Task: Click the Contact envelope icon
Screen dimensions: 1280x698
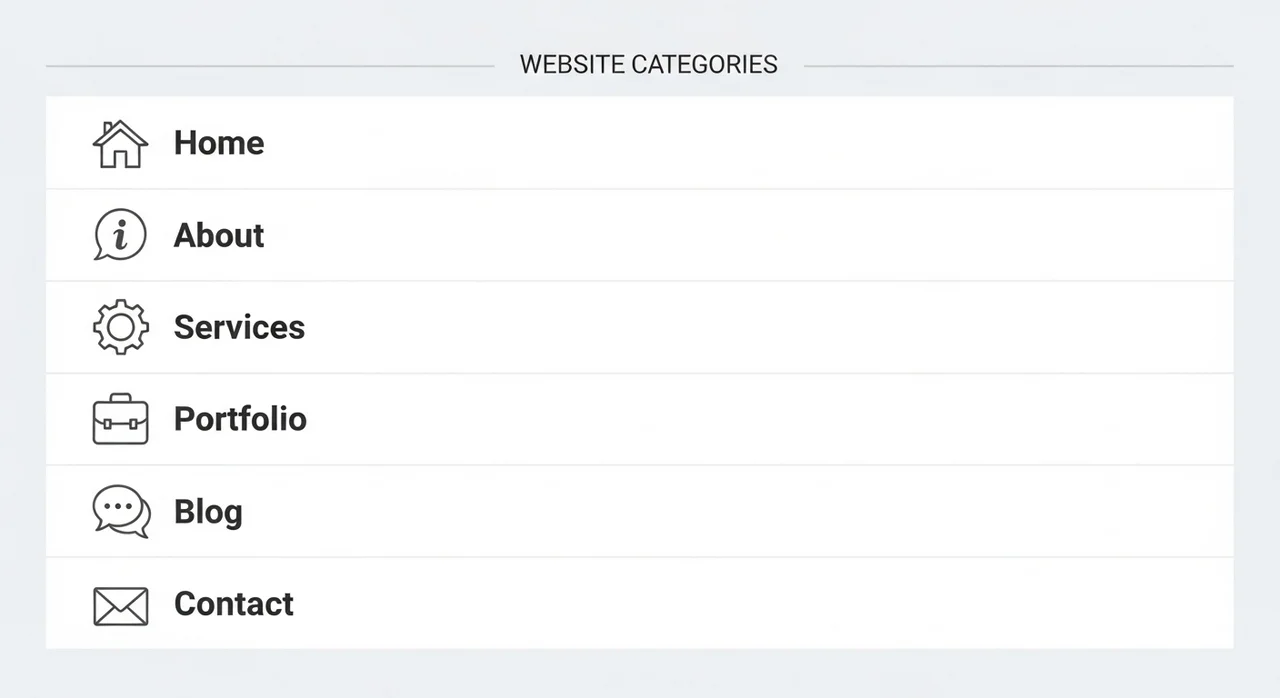Action: (x=120, y=605)
